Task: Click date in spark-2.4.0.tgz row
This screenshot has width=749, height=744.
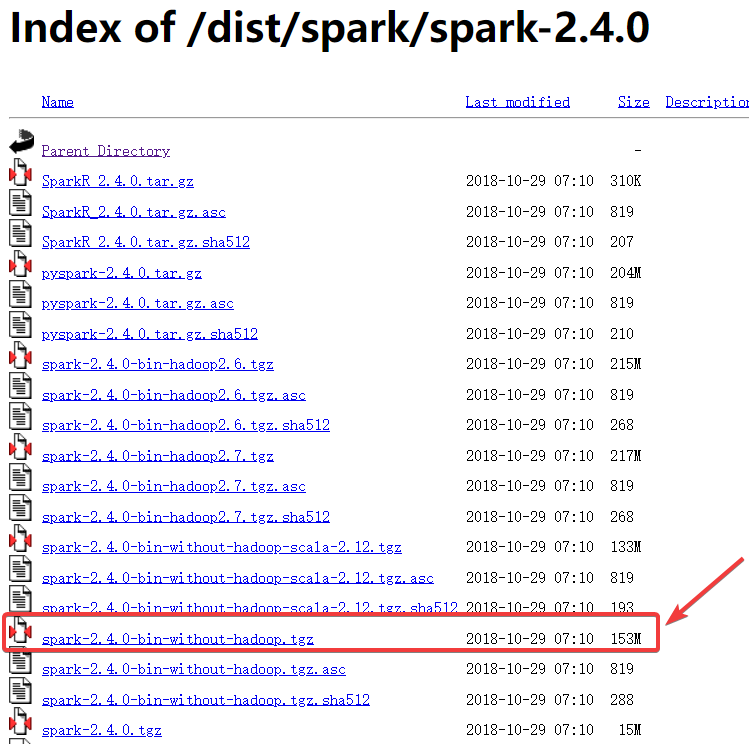Action: [x=530, y=730]
